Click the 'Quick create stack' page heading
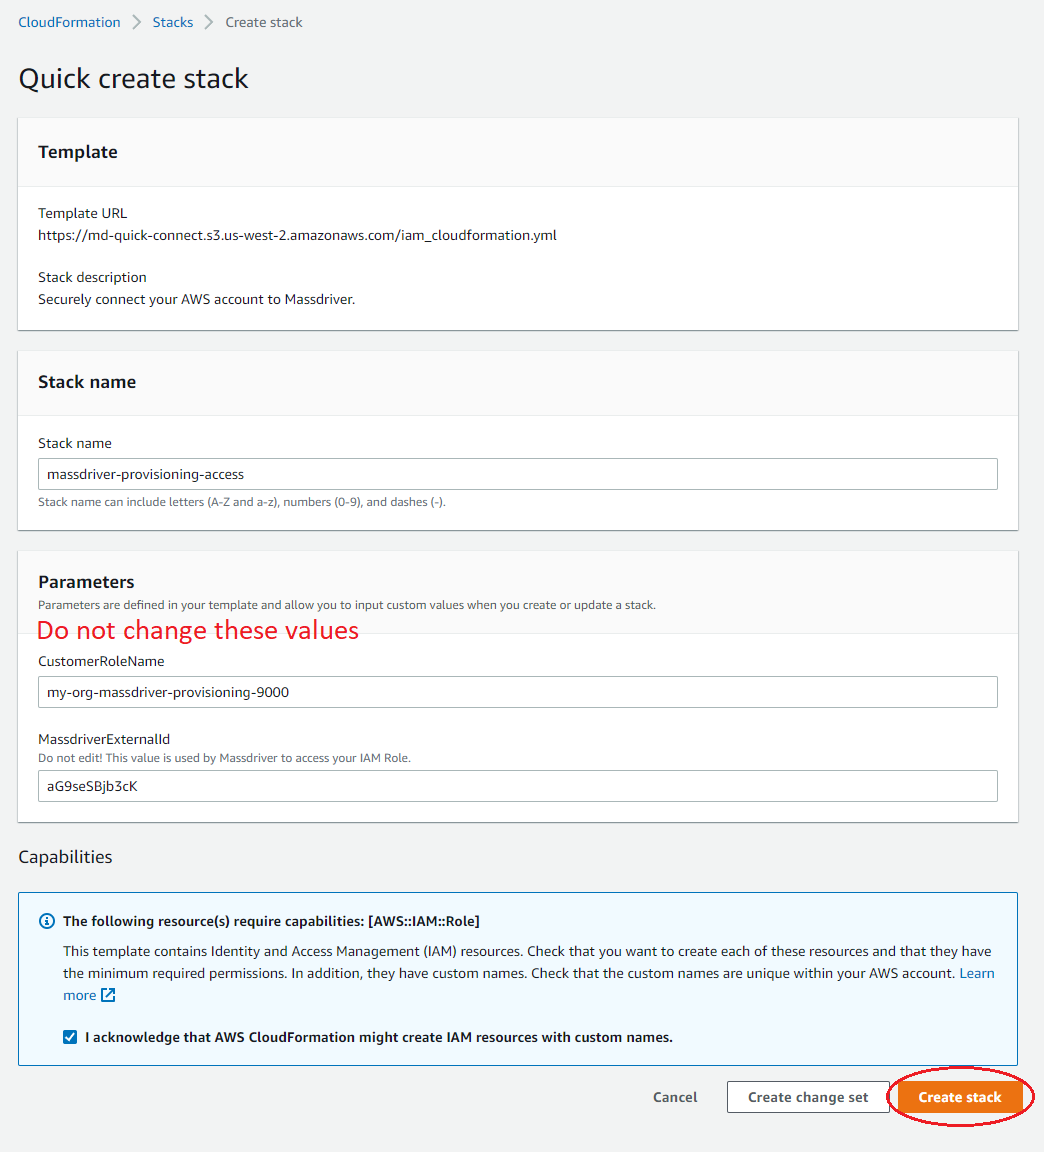 (134, 79)
